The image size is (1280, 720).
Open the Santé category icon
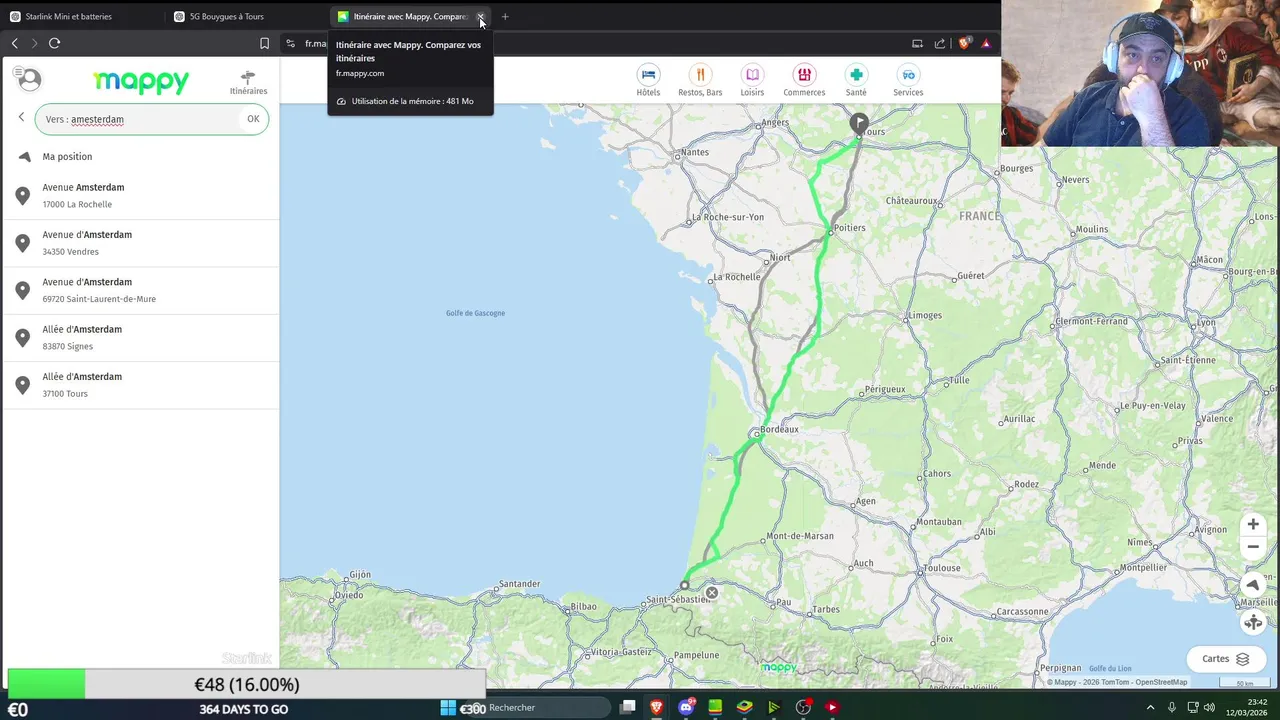coord(856,75)
